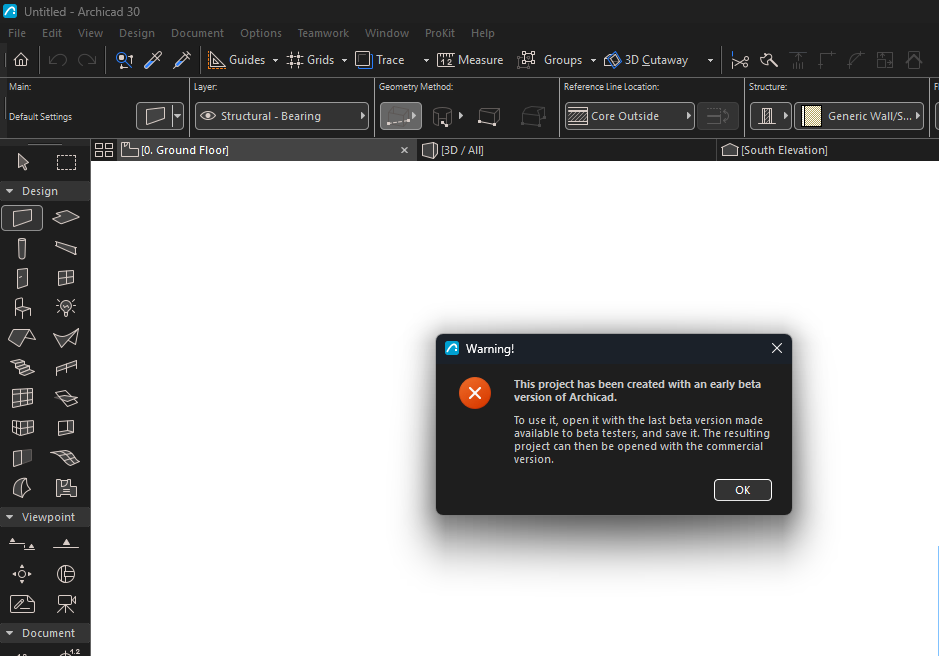
Task: Select the Column tool icon
Action: click(x=22, y=248)
